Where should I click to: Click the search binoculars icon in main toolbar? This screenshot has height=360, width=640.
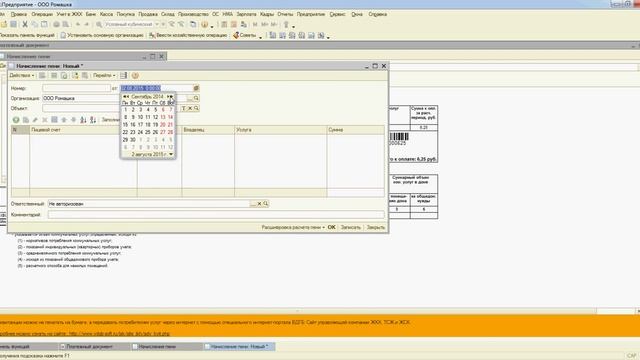pos(99,24)
